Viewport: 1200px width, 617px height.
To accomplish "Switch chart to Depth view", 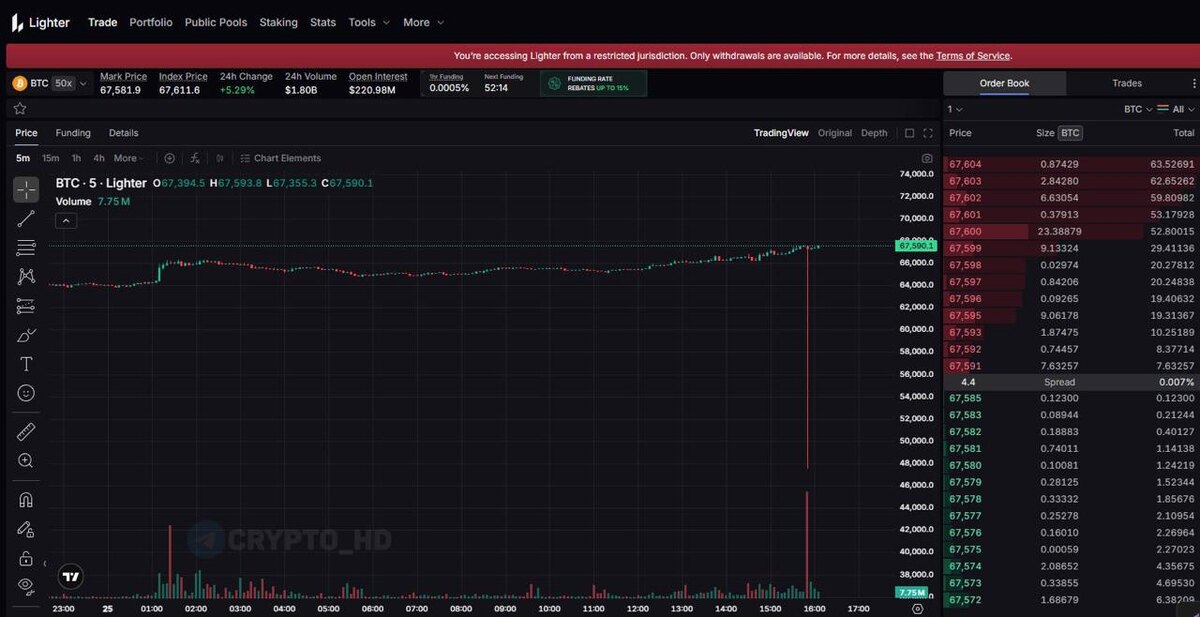I will 874,133.
